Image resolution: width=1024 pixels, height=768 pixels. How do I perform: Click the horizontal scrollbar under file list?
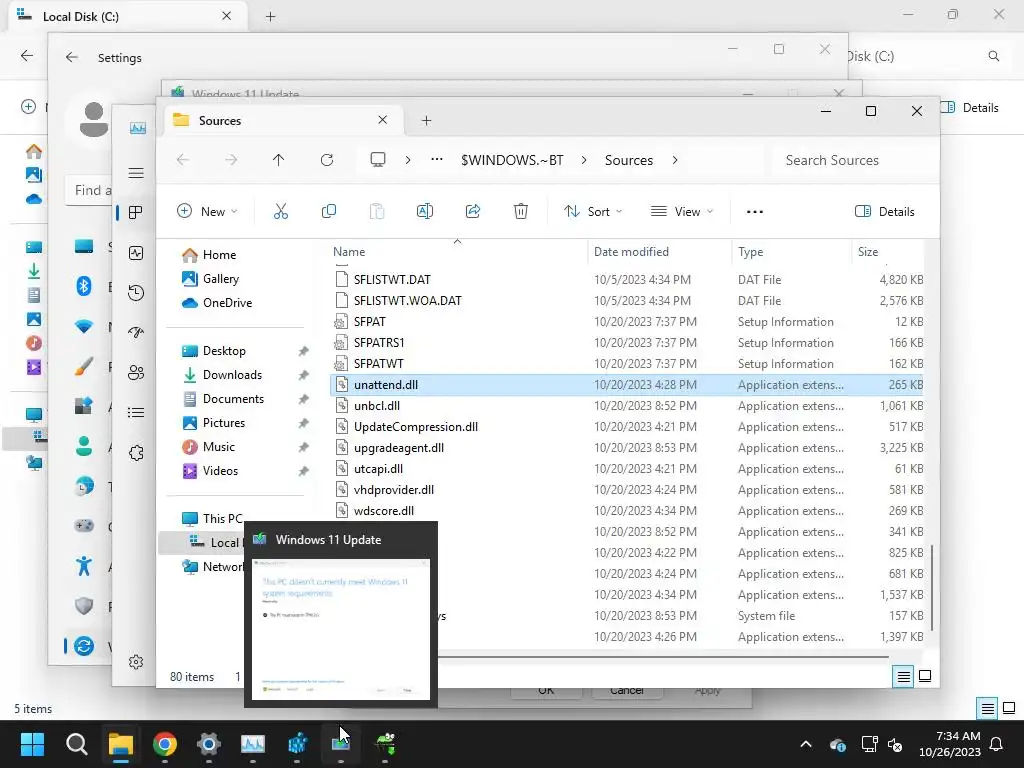663,656
